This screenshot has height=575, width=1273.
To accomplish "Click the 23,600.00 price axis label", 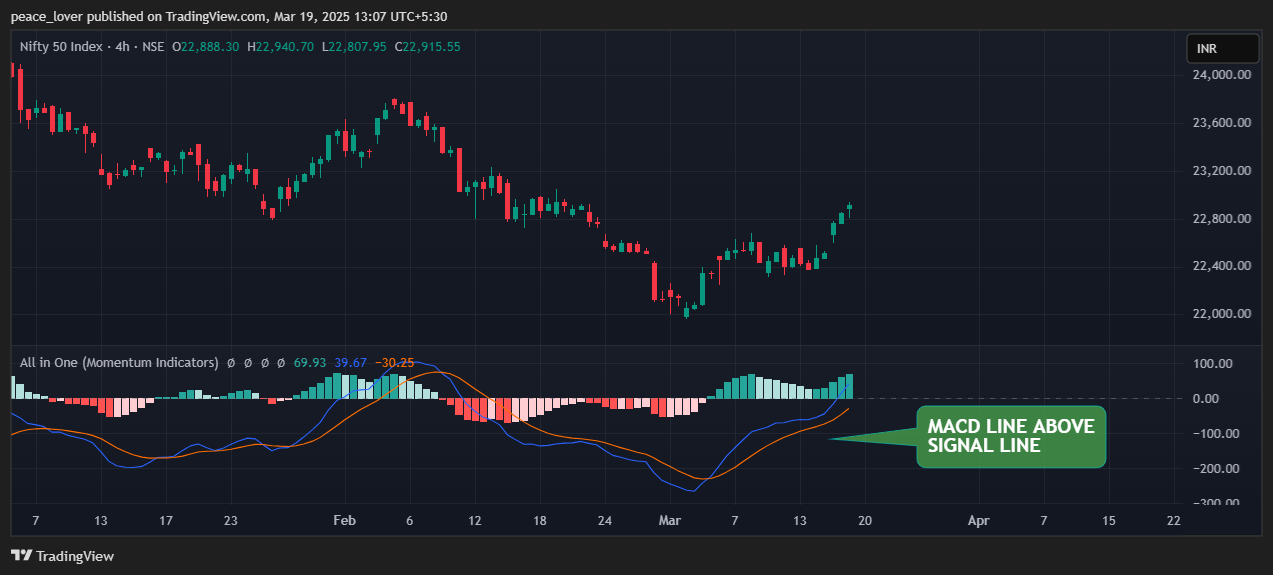I will [1222, 123].
